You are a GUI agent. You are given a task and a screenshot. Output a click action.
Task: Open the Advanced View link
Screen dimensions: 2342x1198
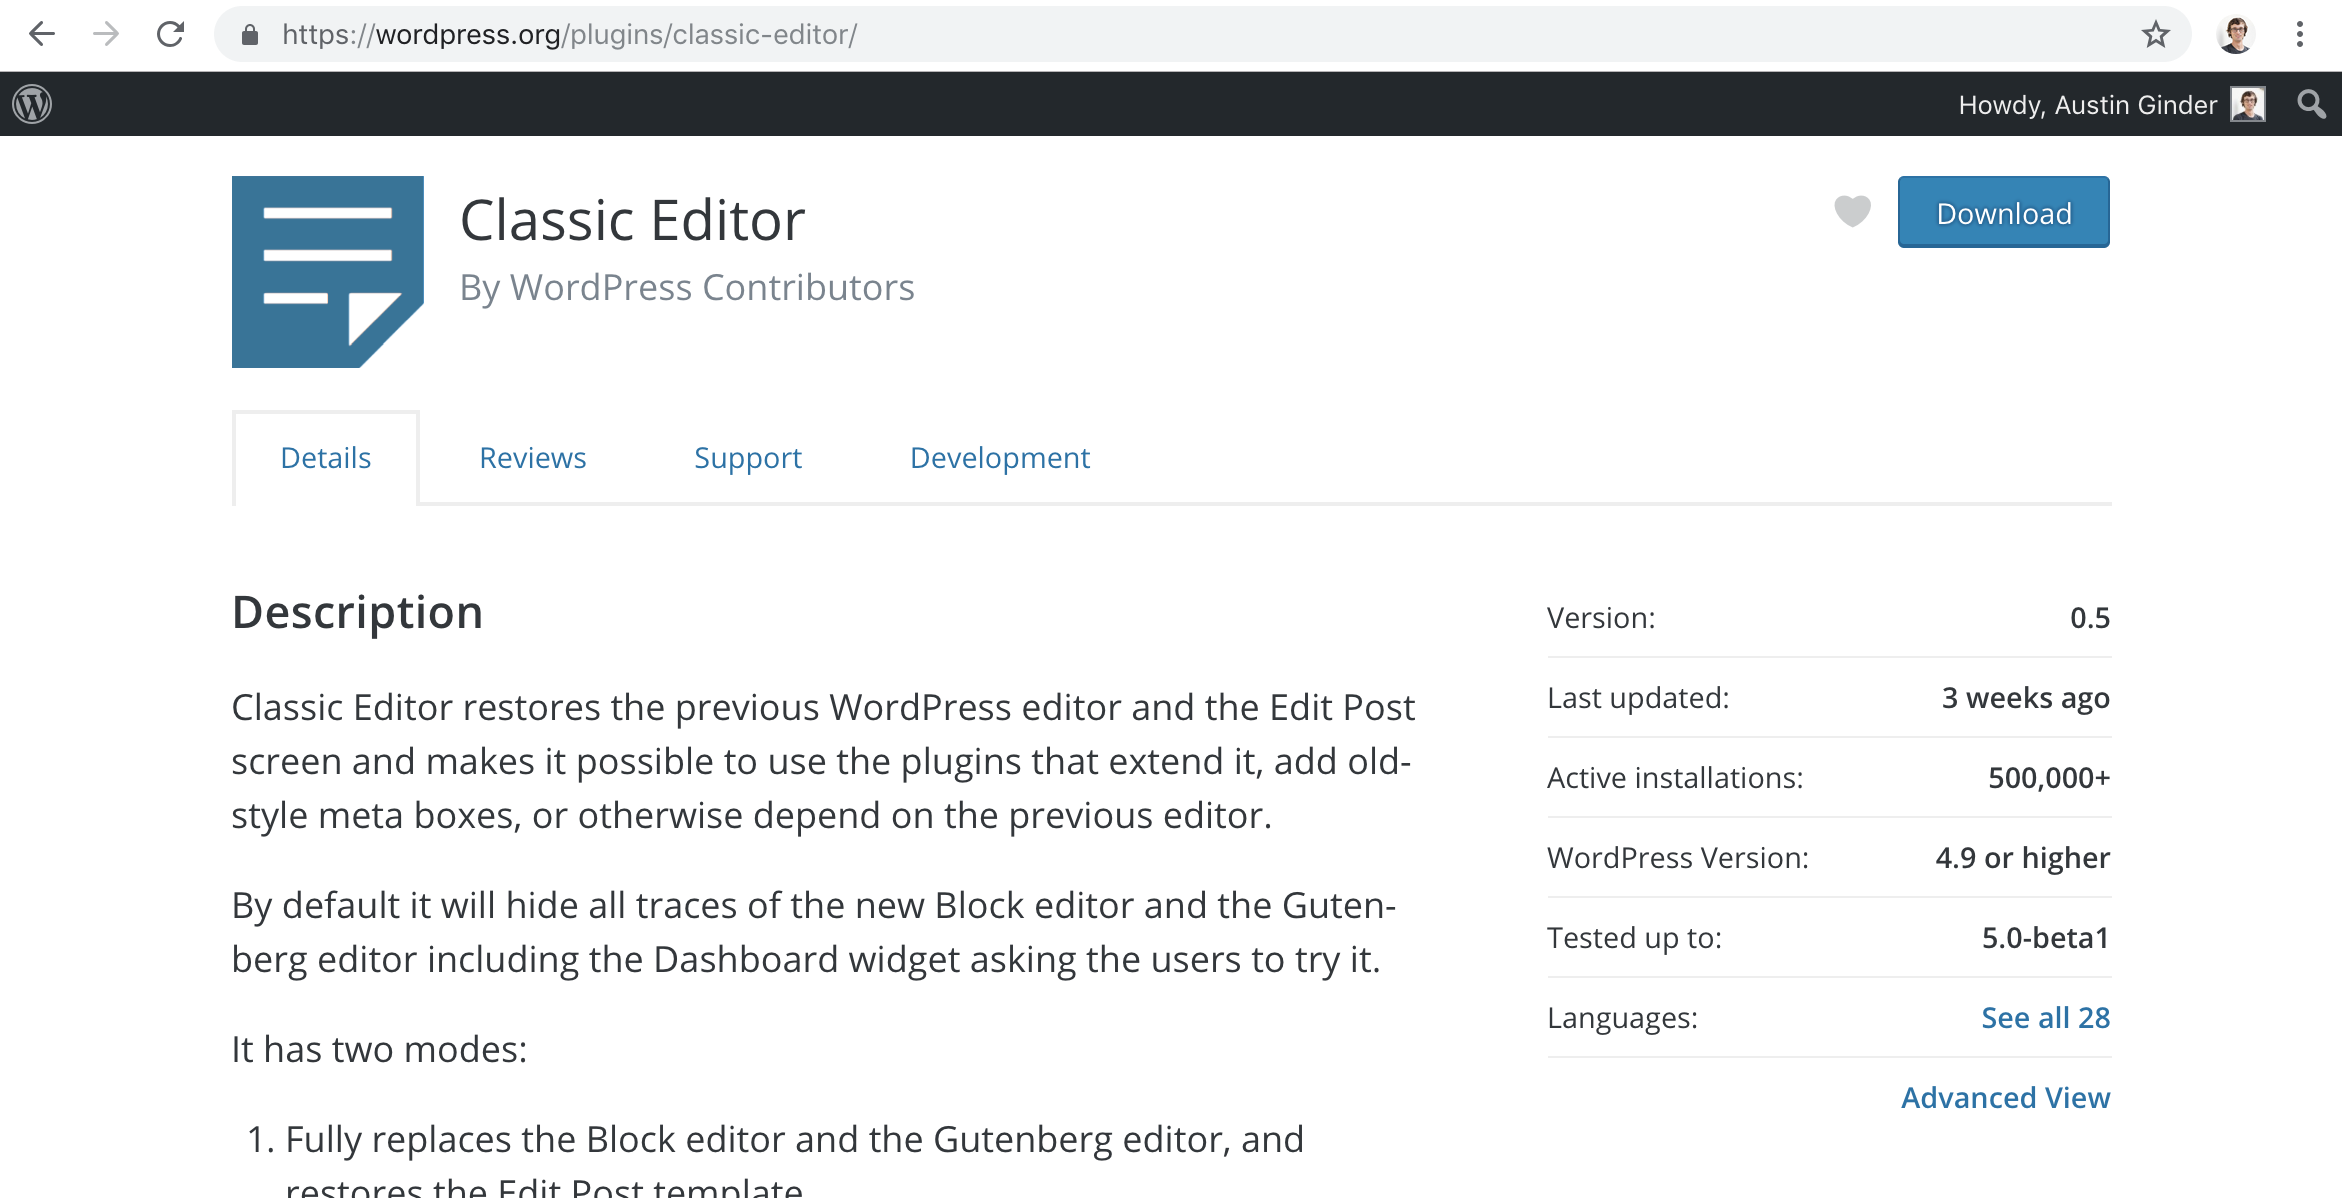click(2006, 1098)
